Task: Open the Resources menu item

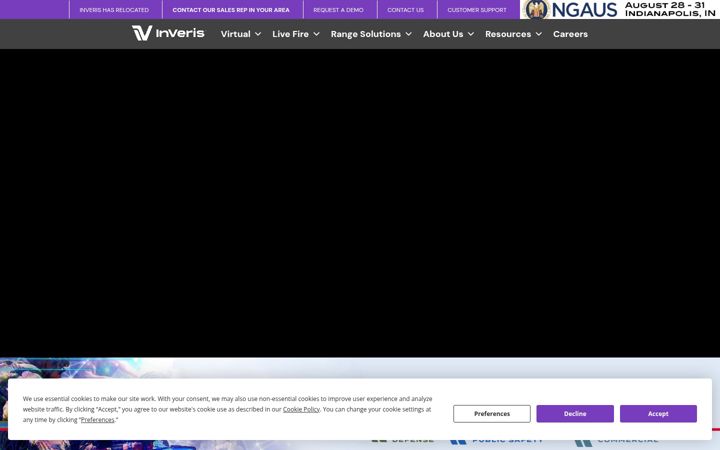Action: (x=508, y=34)
